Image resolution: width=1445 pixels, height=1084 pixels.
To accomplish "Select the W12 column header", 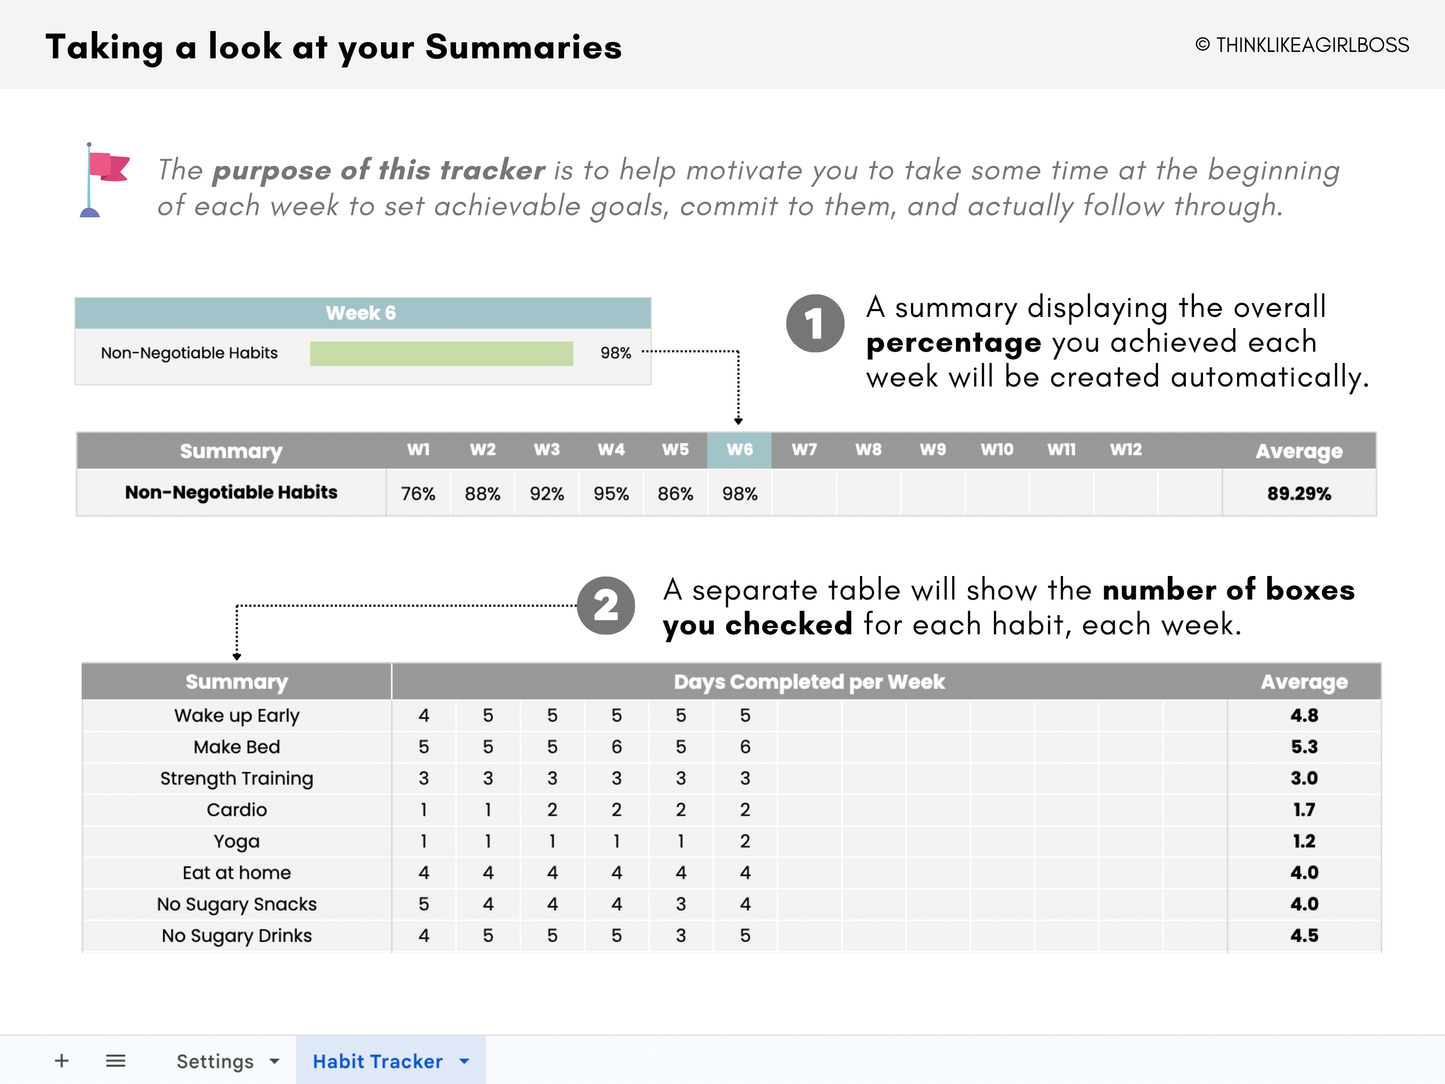I will coord(1125,450).
